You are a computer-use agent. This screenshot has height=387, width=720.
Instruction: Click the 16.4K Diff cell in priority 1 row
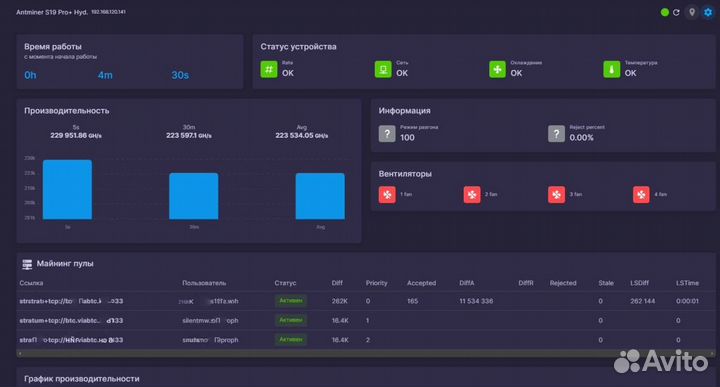pos(340,320)
